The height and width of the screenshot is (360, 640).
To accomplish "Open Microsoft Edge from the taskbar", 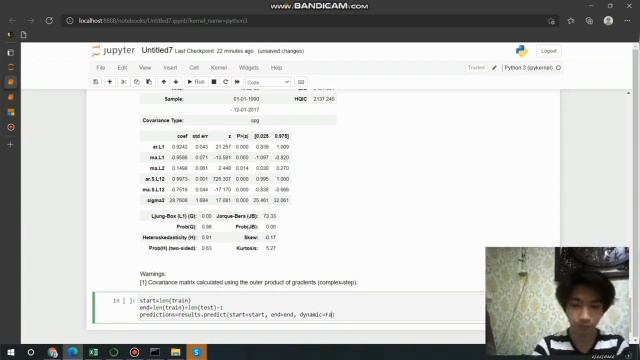I will [x=73, y=352].
